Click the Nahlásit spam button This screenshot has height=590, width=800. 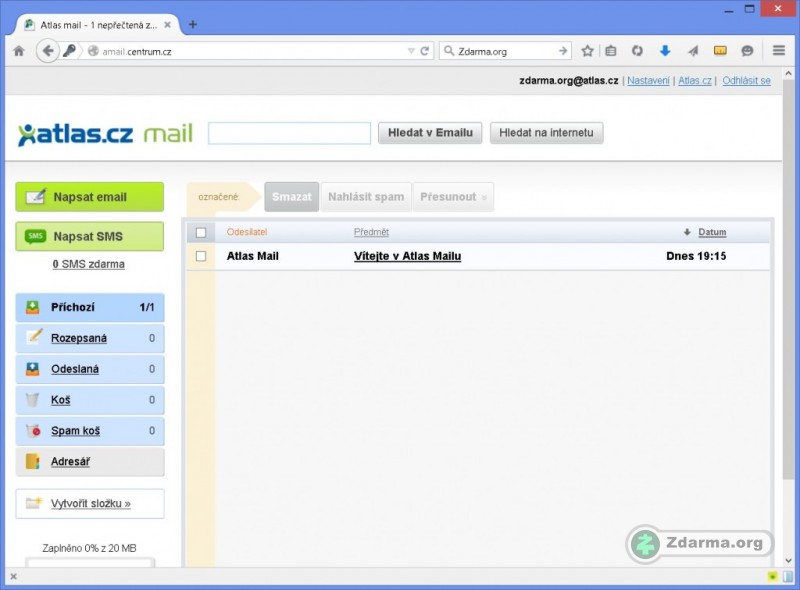(366, 197)
